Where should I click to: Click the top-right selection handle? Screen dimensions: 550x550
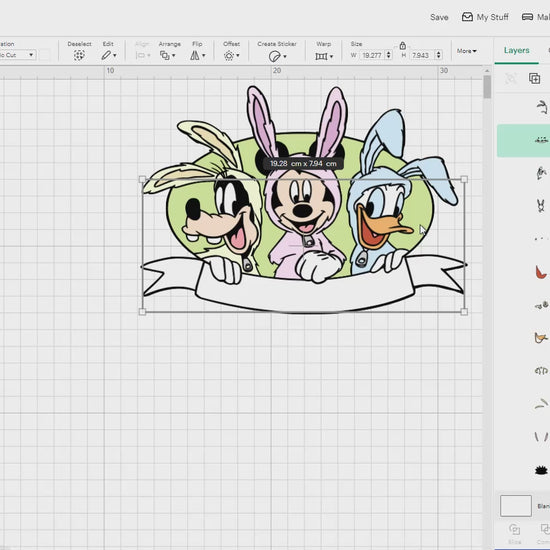tap(464, 179)
